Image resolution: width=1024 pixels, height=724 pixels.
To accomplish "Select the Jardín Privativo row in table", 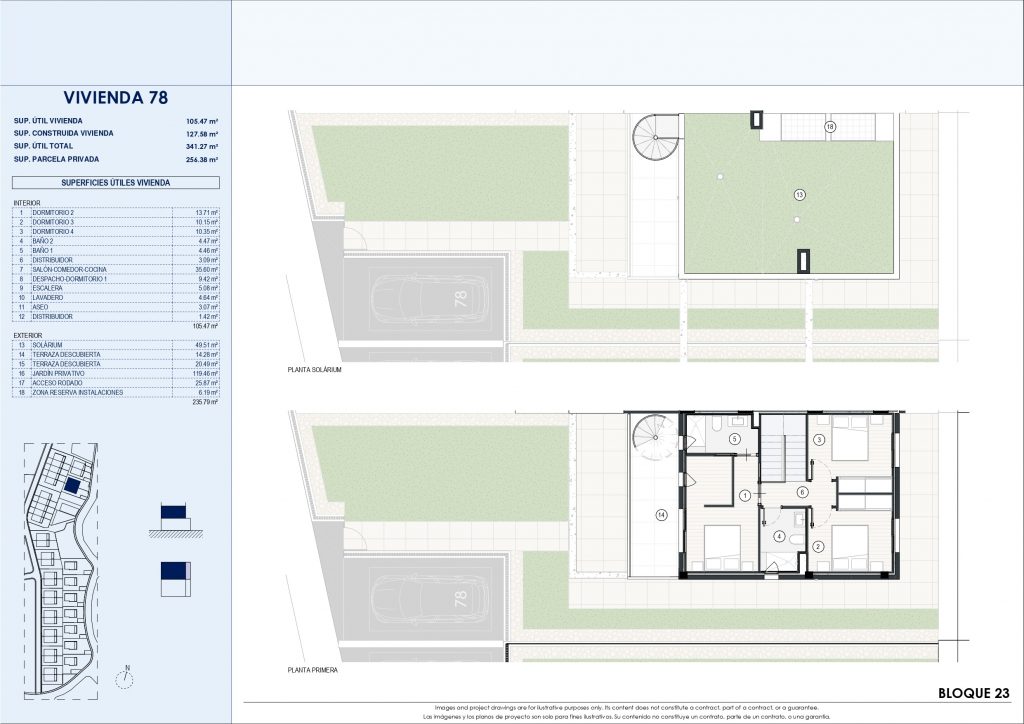I will [115, 373].
